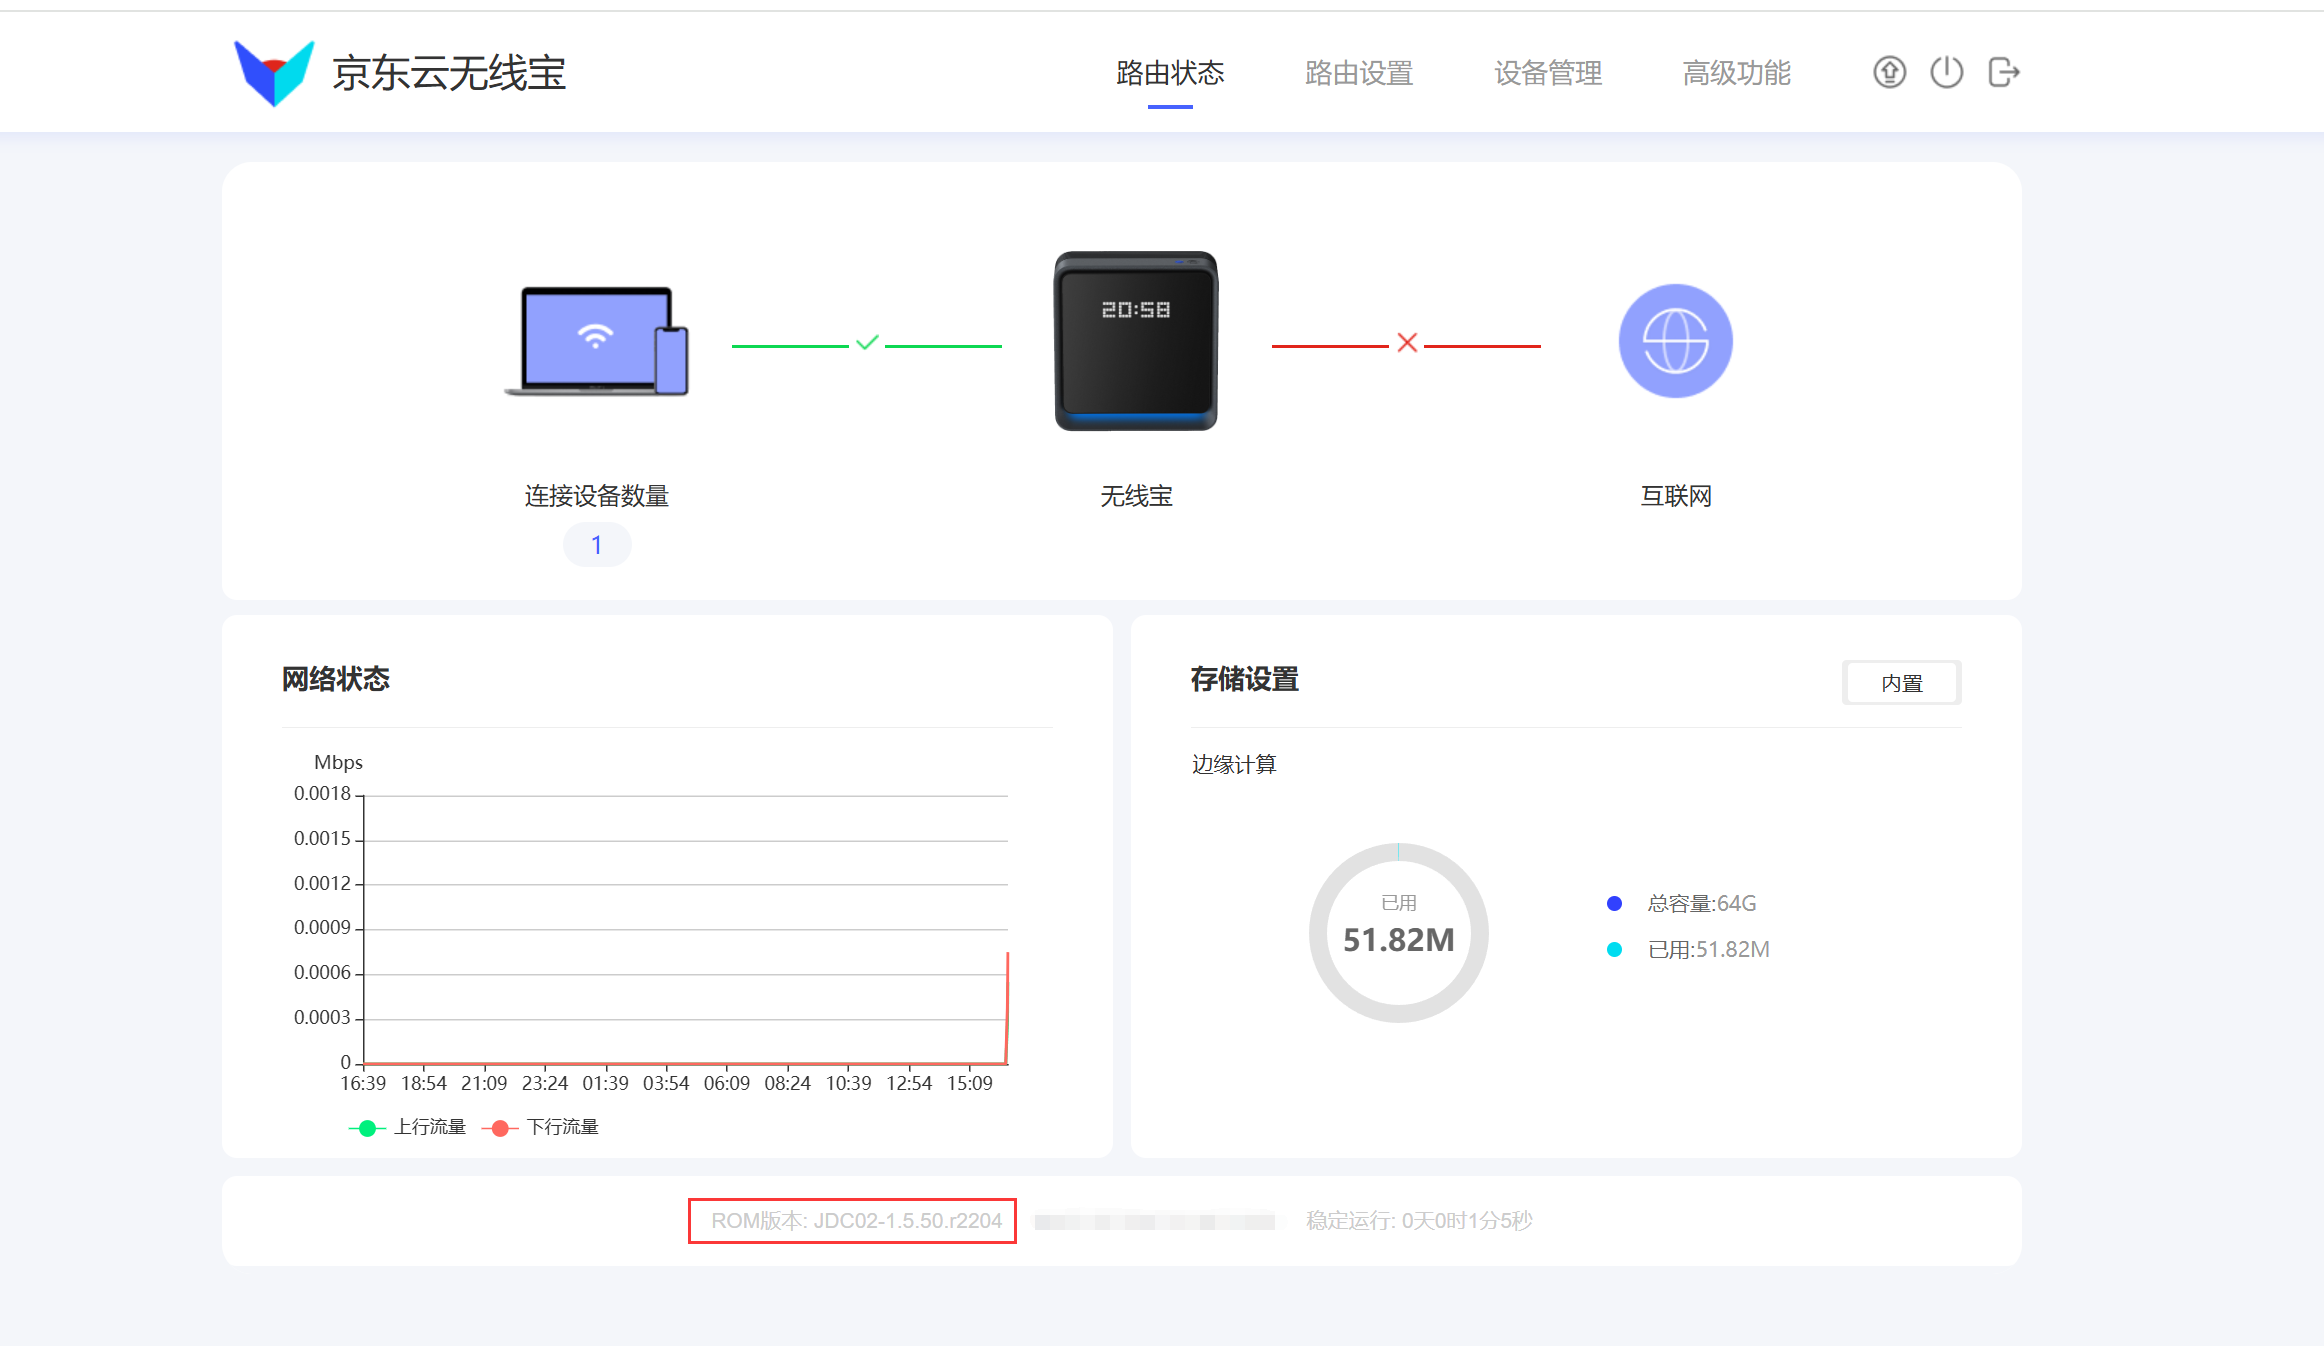Click the green check connection mark
Image resolution: width=2324 pixels, height=1346 pixels.
click(x=867, y=343)
